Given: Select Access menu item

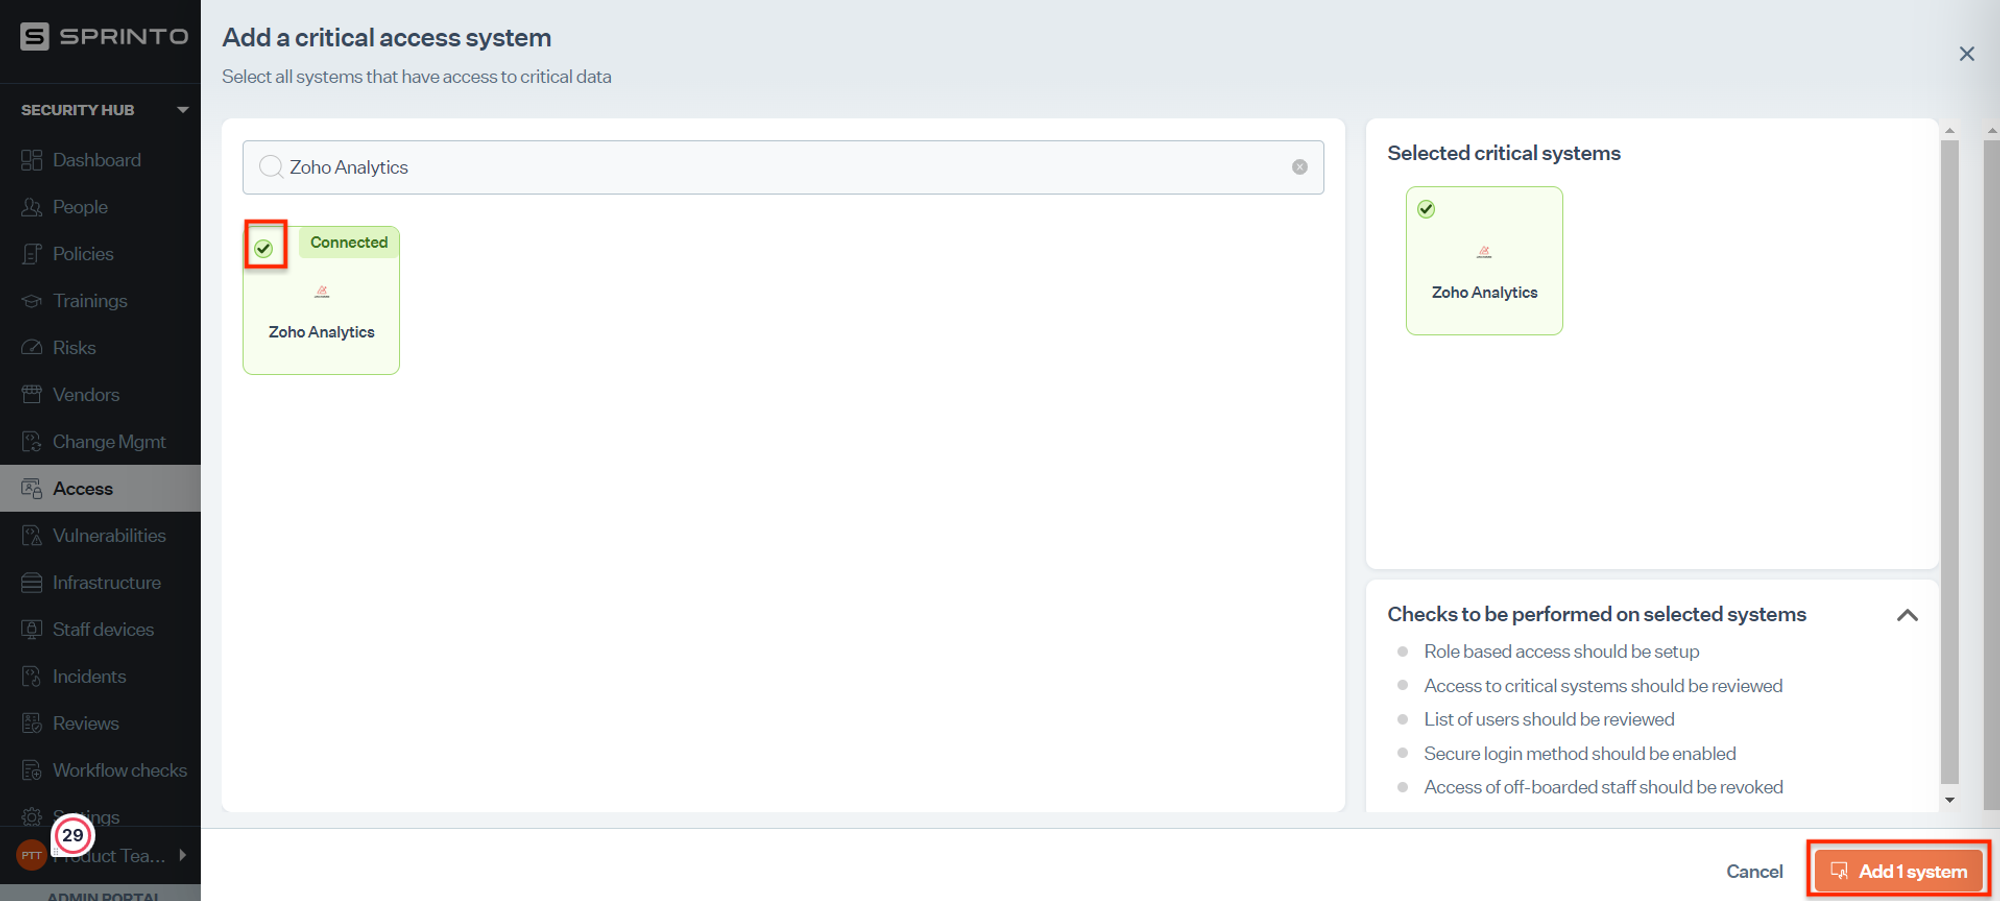Looking at the screenshot, I should coord(100,489).
